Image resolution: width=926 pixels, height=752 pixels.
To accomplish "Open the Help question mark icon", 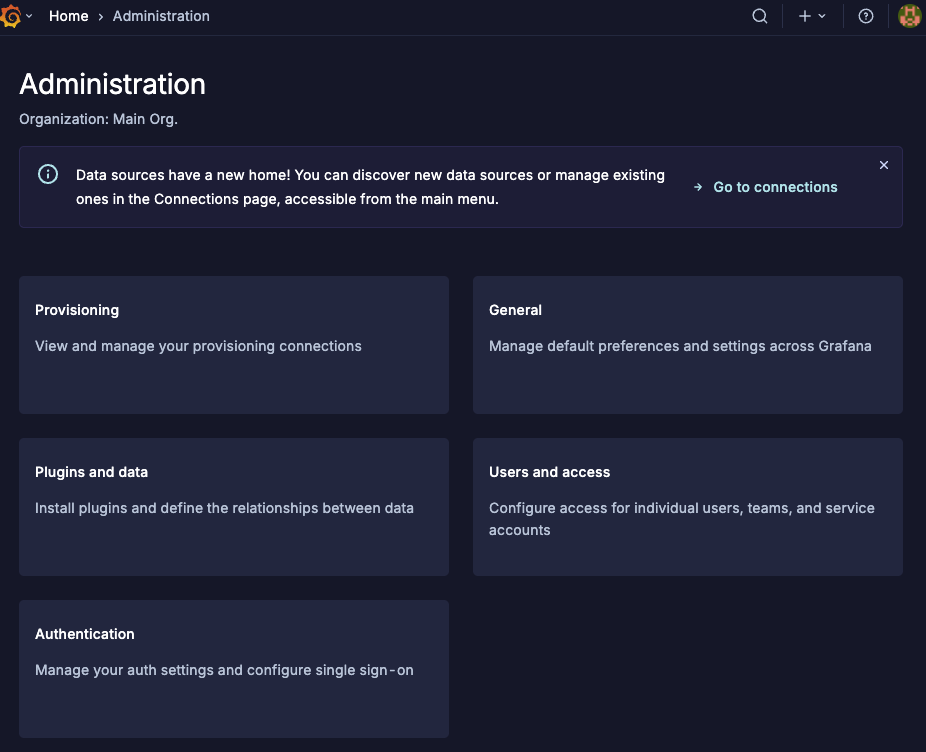I will pyautogui.click(x=866, y=16).
